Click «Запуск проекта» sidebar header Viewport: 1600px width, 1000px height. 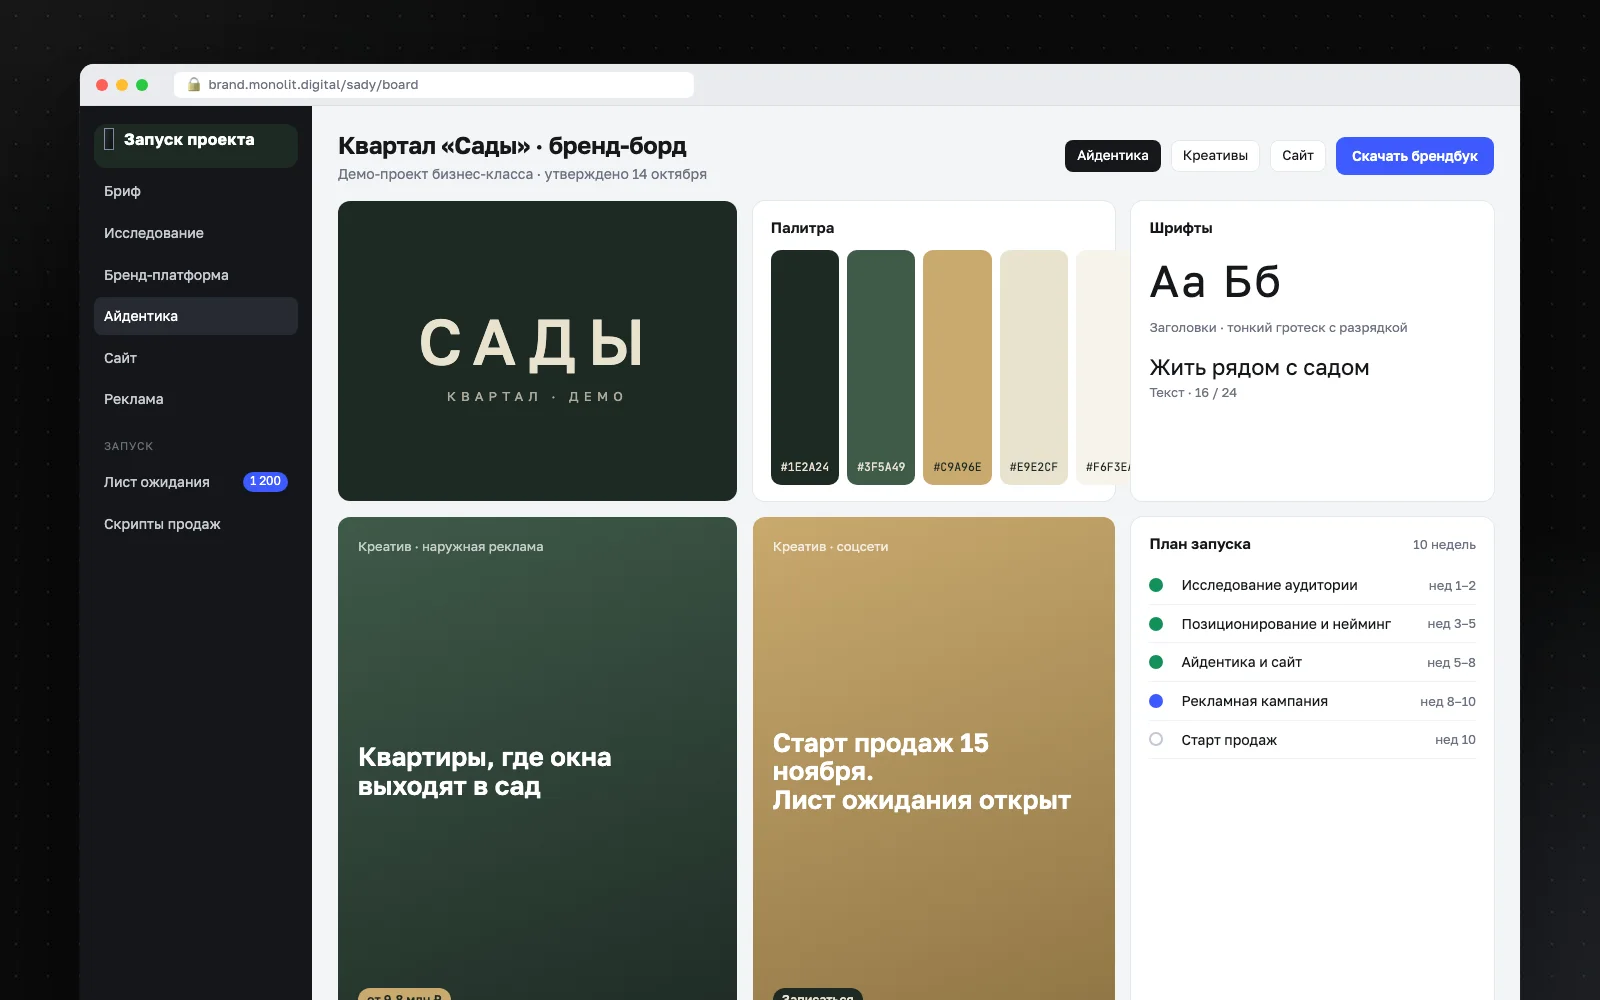[x=196, y=145]
